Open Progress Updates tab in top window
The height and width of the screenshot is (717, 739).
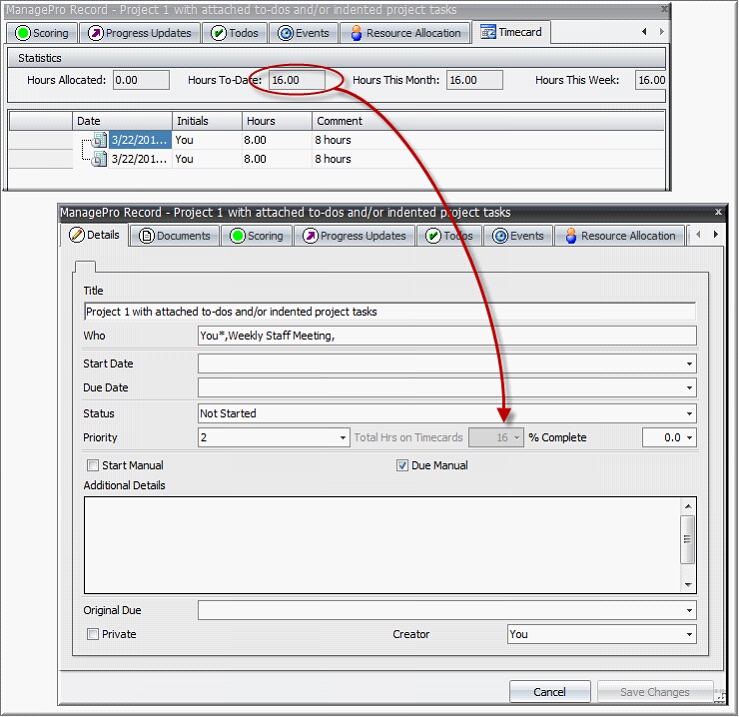tap(140, 33)
